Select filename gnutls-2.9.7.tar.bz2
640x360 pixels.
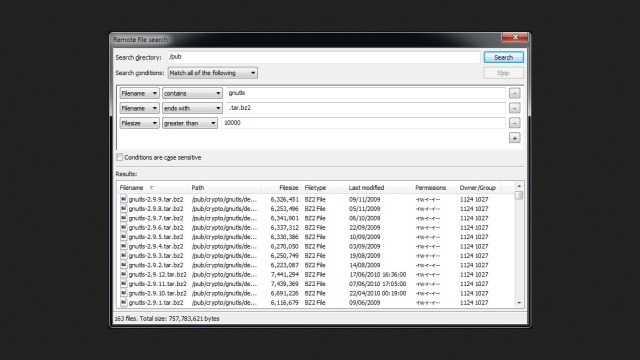tap(156, 218)
